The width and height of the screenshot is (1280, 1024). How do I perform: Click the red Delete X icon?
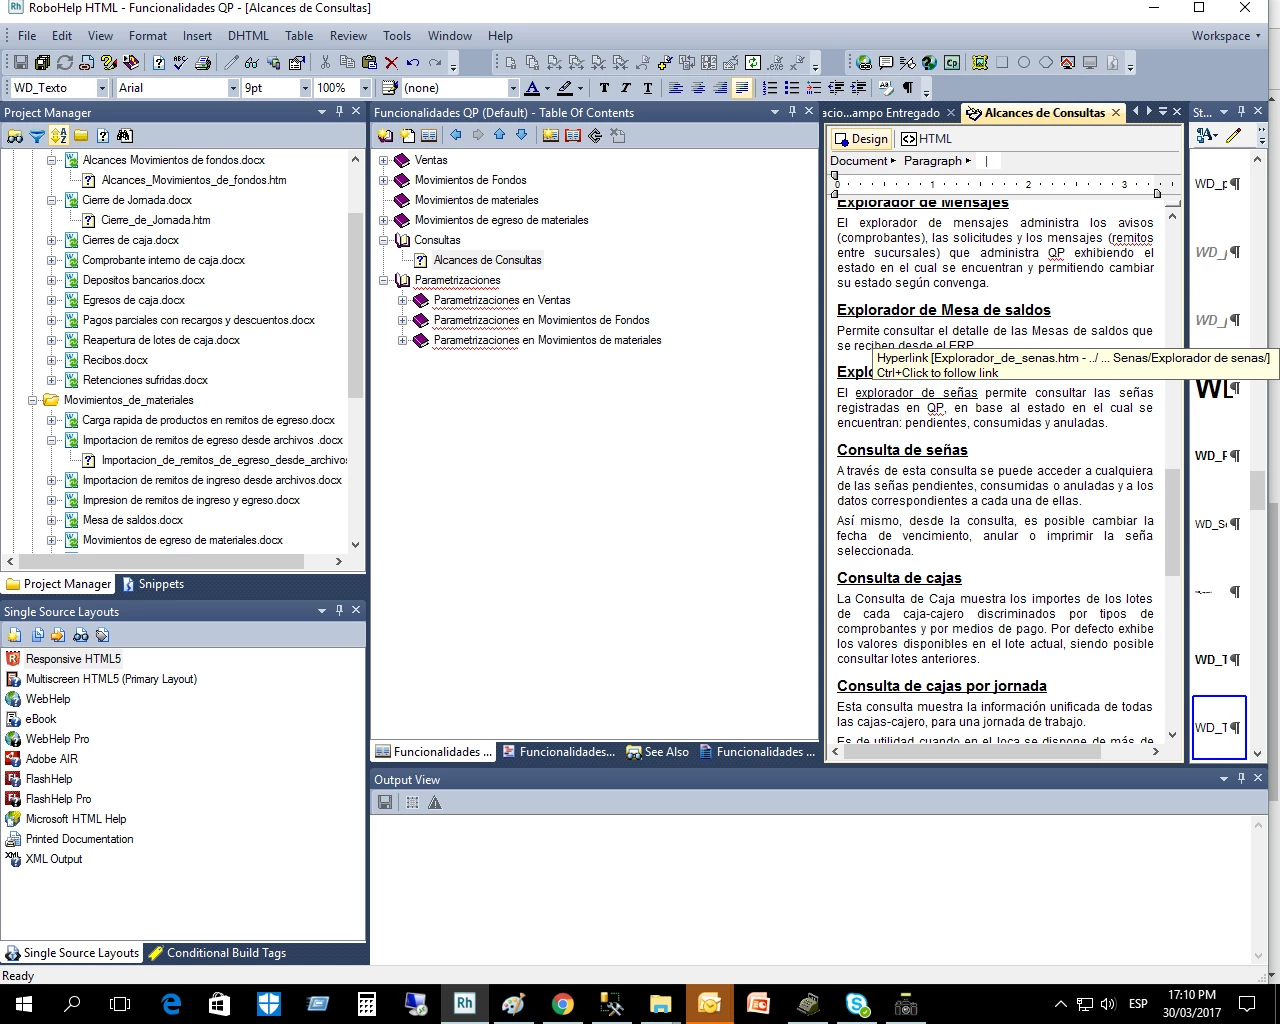point(391,62)
